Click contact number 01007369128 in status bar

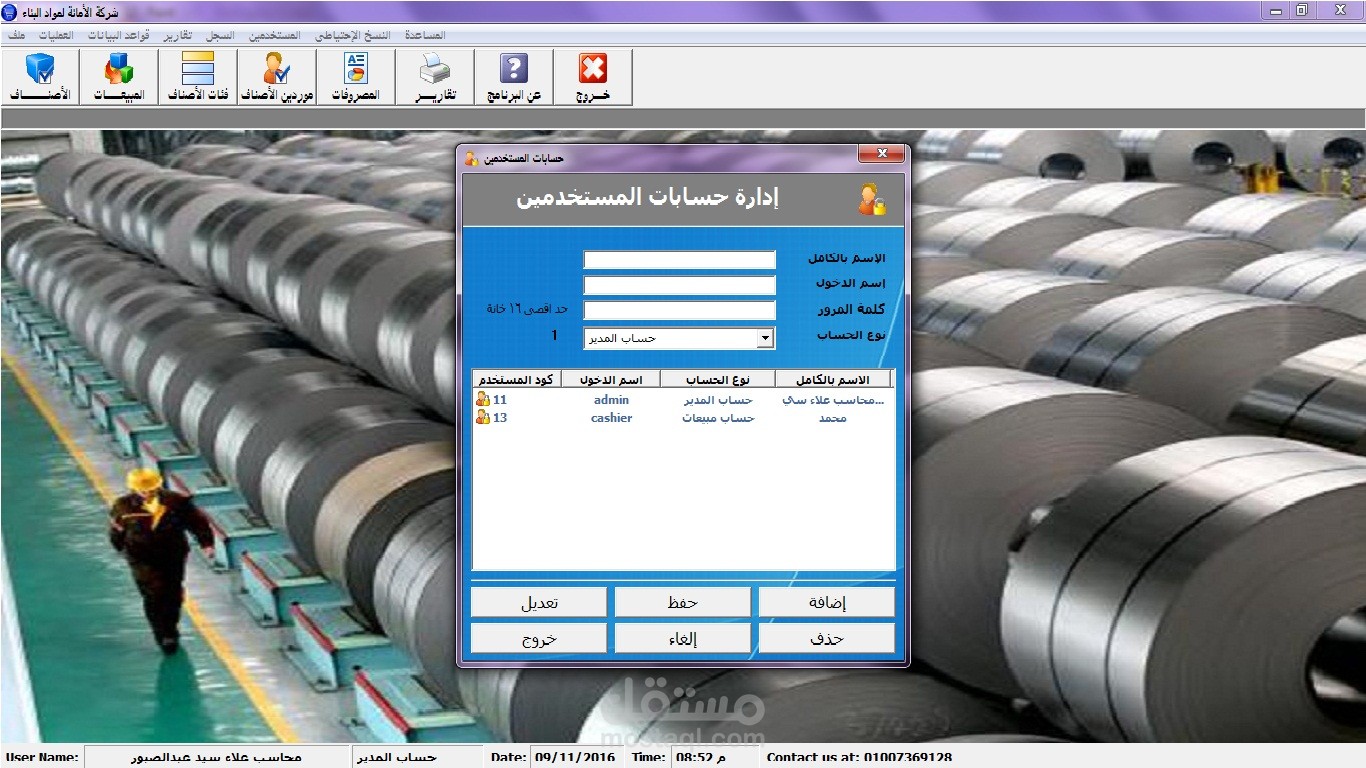point(907,757)
